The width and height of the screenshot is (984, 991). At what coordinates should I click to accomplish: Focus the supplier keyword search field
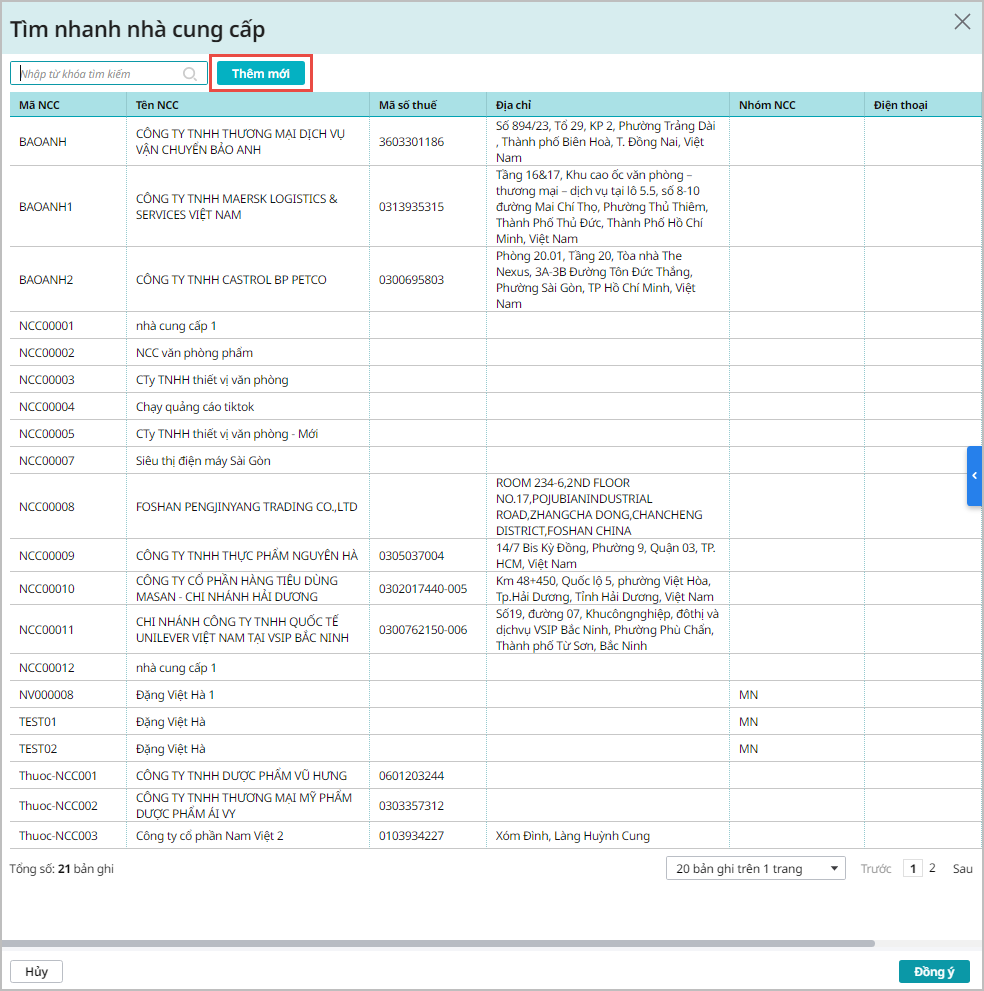pyautogui.click(x=100, y=74)
